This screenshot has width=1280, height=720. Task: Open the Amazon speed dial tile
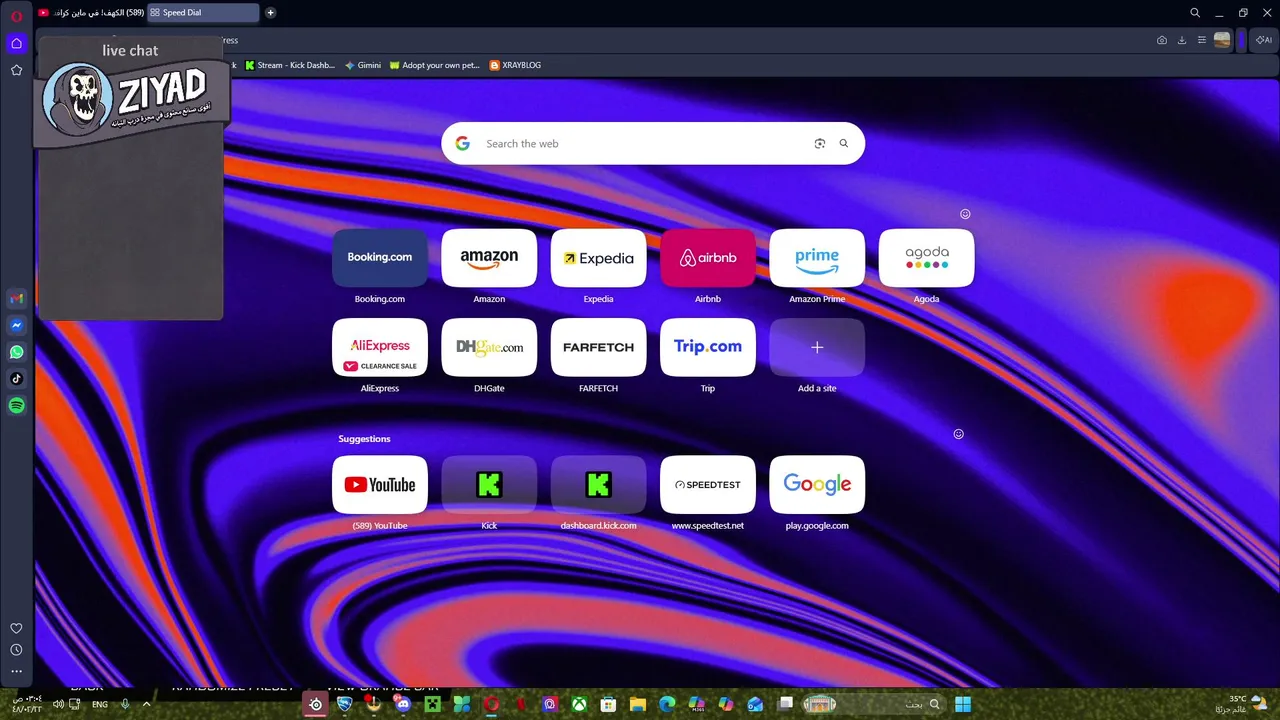489,258
